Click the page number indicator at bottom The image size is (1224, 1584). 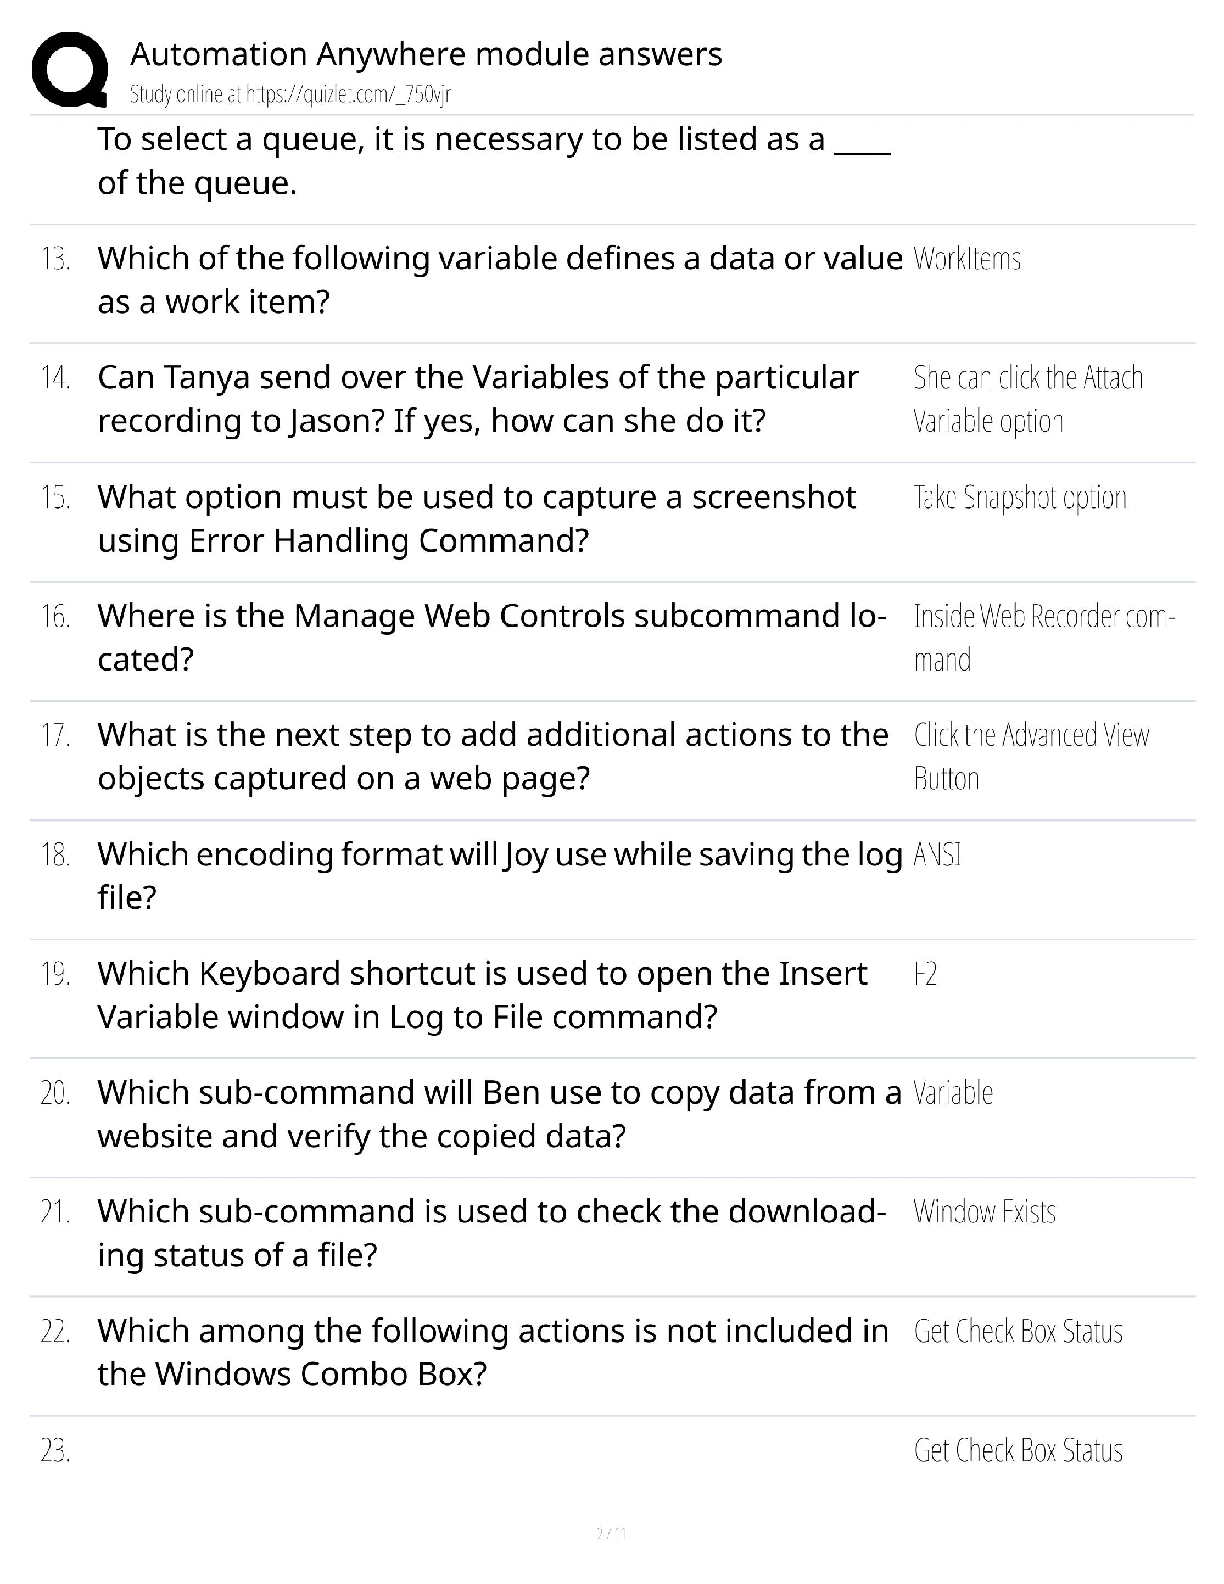point(611,1533)
